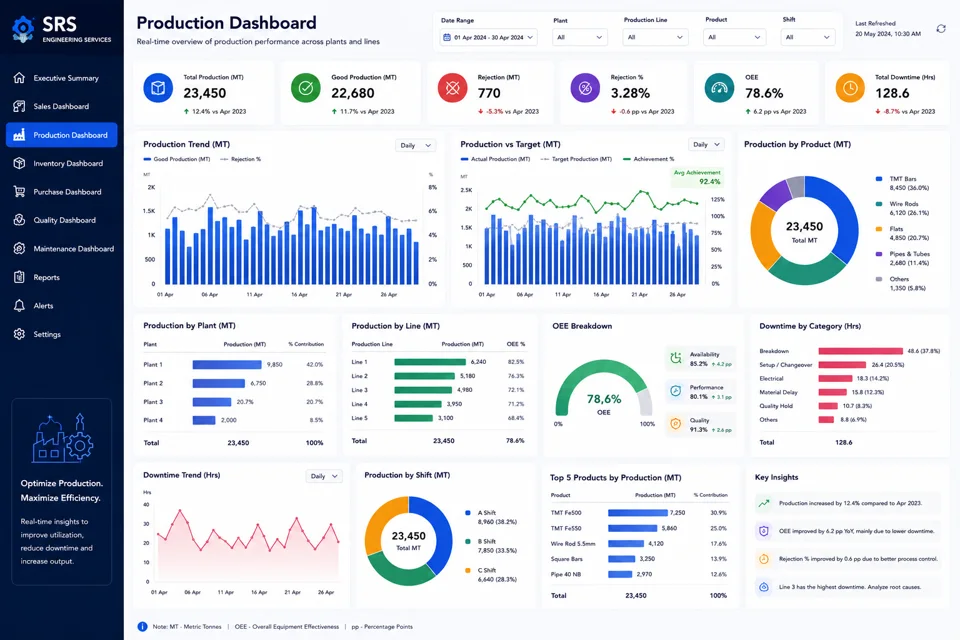Click the Availability icon in OEE Breakdown
Viewport: 960px width, 640px height.
[676, 358]
